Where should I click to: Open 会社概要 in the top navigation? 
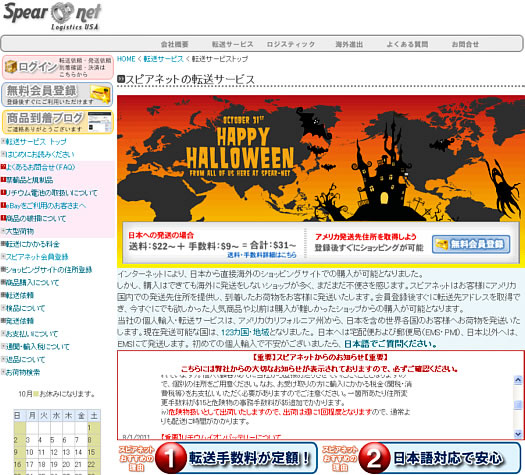point(174,44)
